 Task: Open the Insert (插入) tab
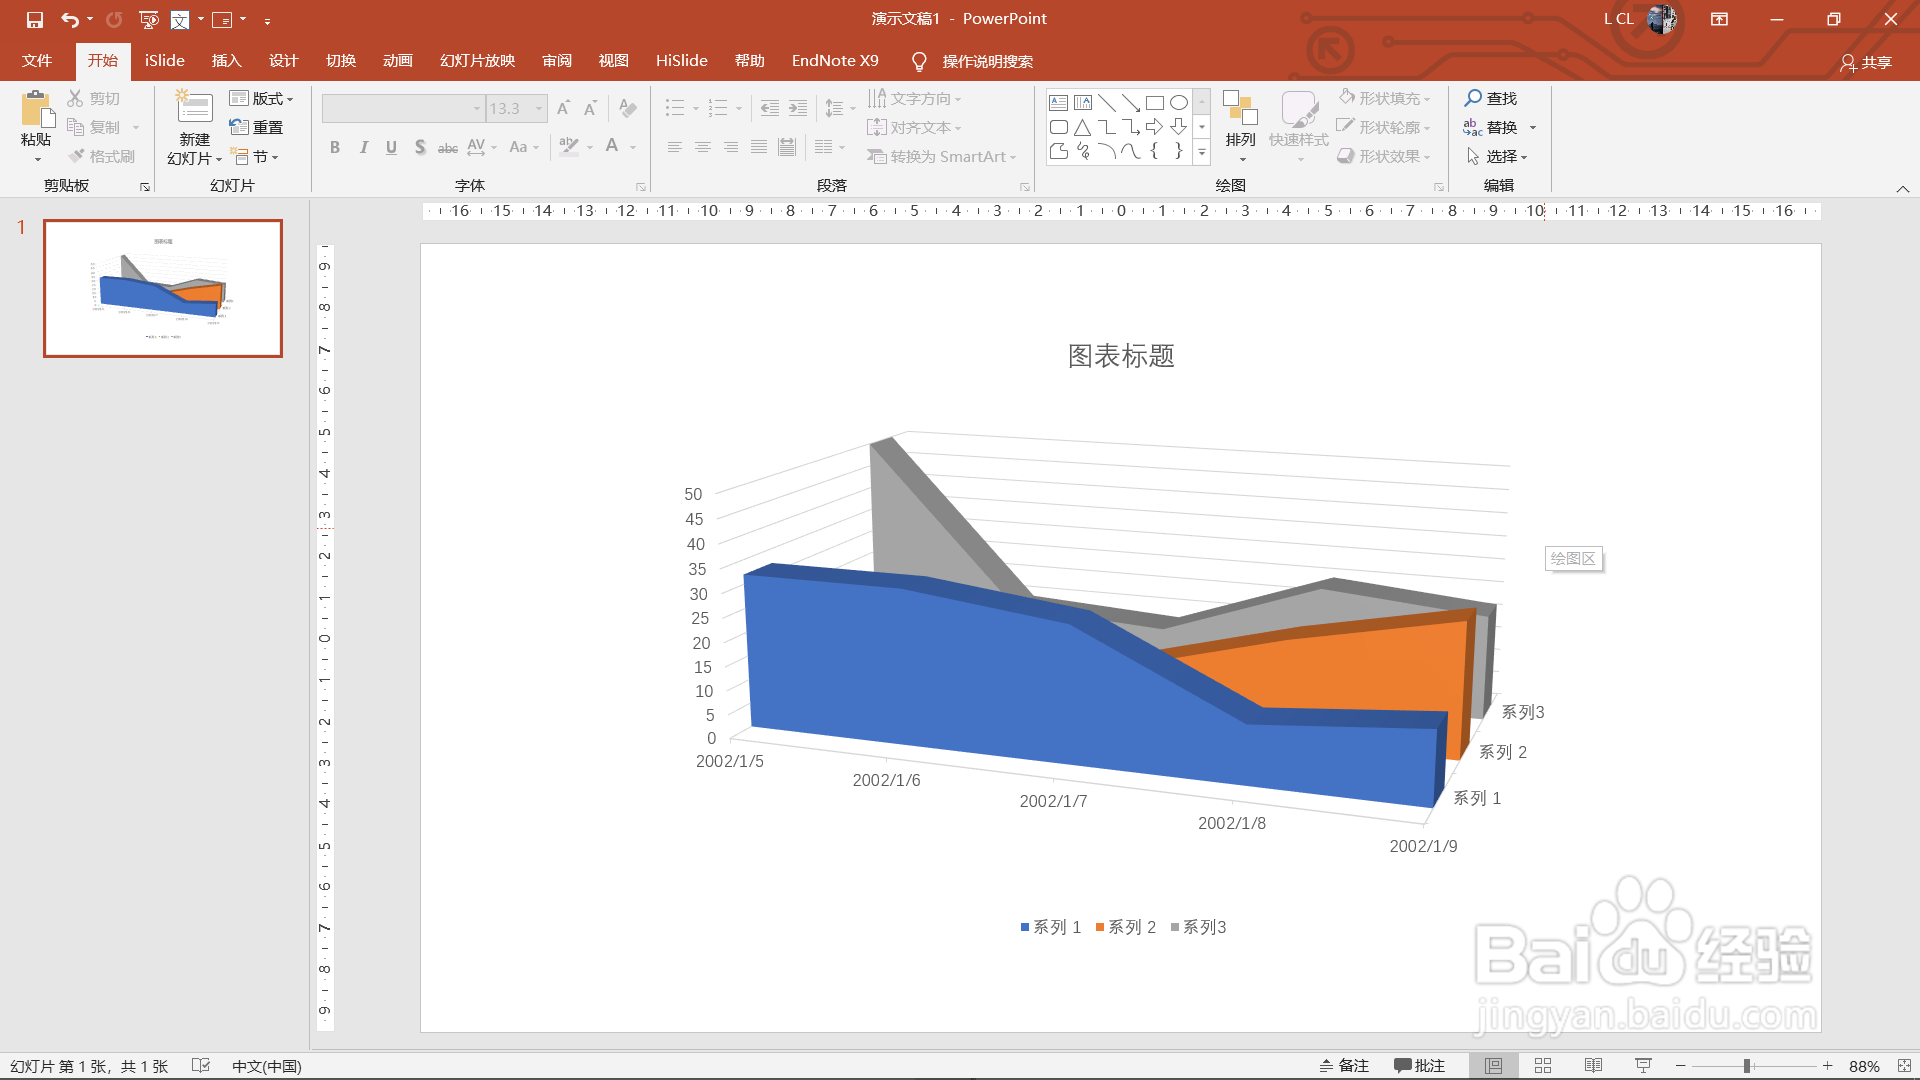pyautogui.click(x=226, y=61)
